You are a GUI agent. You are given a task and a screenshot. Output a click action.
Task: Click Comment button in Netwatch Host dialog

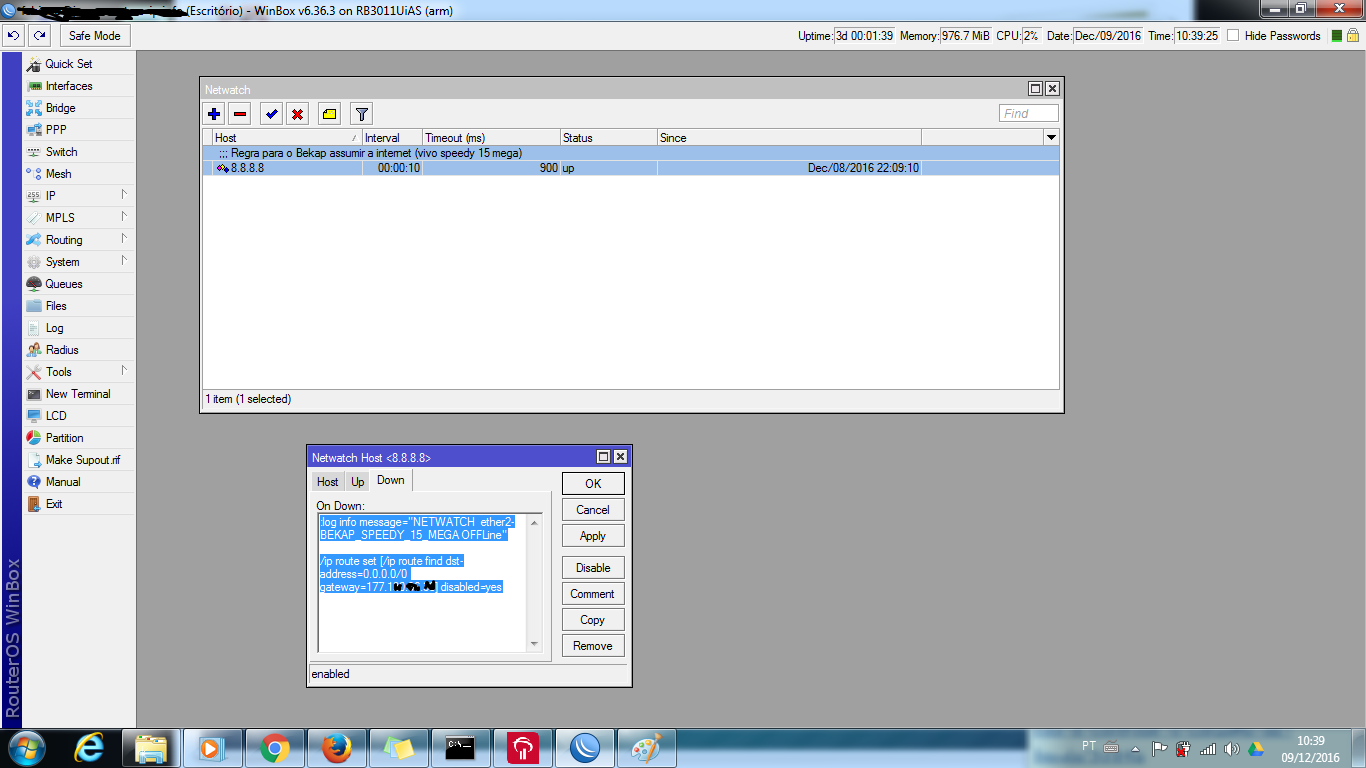pos(593,593)
